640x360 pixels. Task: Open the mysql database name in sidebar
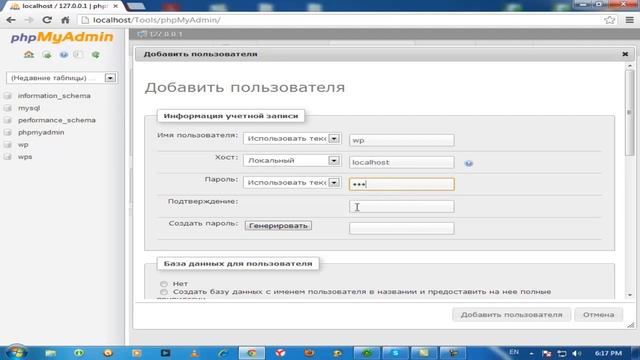coord(29,108)
